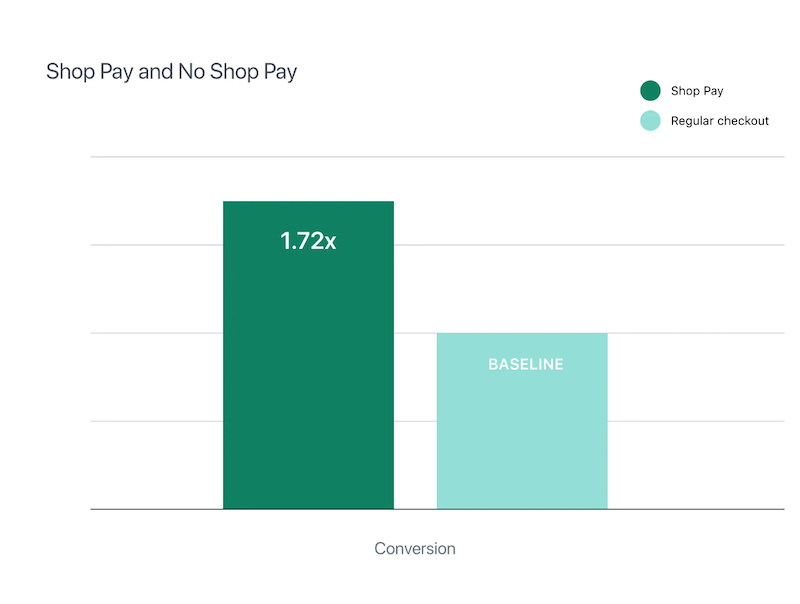Click the top edge of the light teal bar

[x=522, y=333]
